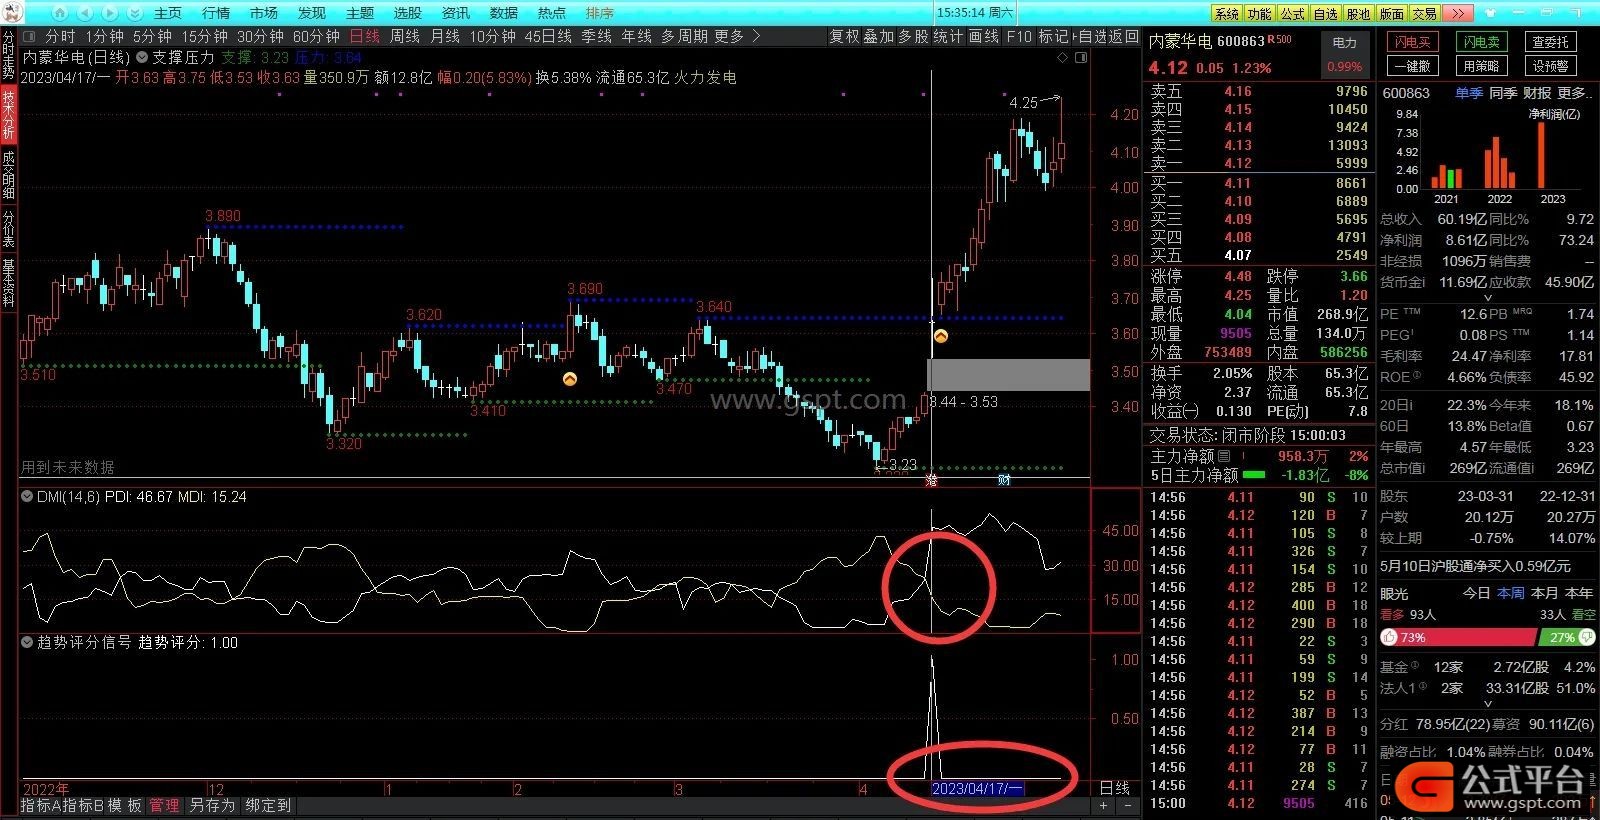The width and height of the screenshot is (1600, 820).
Task: Switch 眼光 view to 本年
Action: point(1579,593)
